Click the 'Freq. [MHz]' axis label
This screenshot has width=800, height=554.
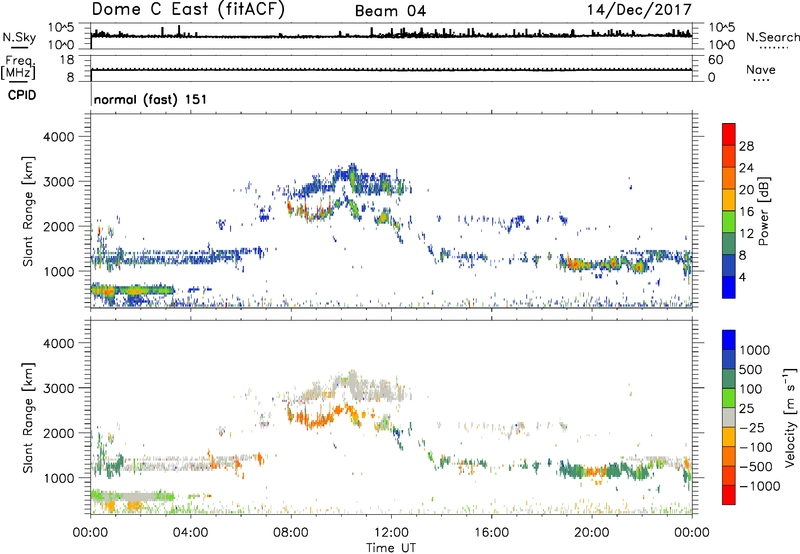[x=18, y=68]
